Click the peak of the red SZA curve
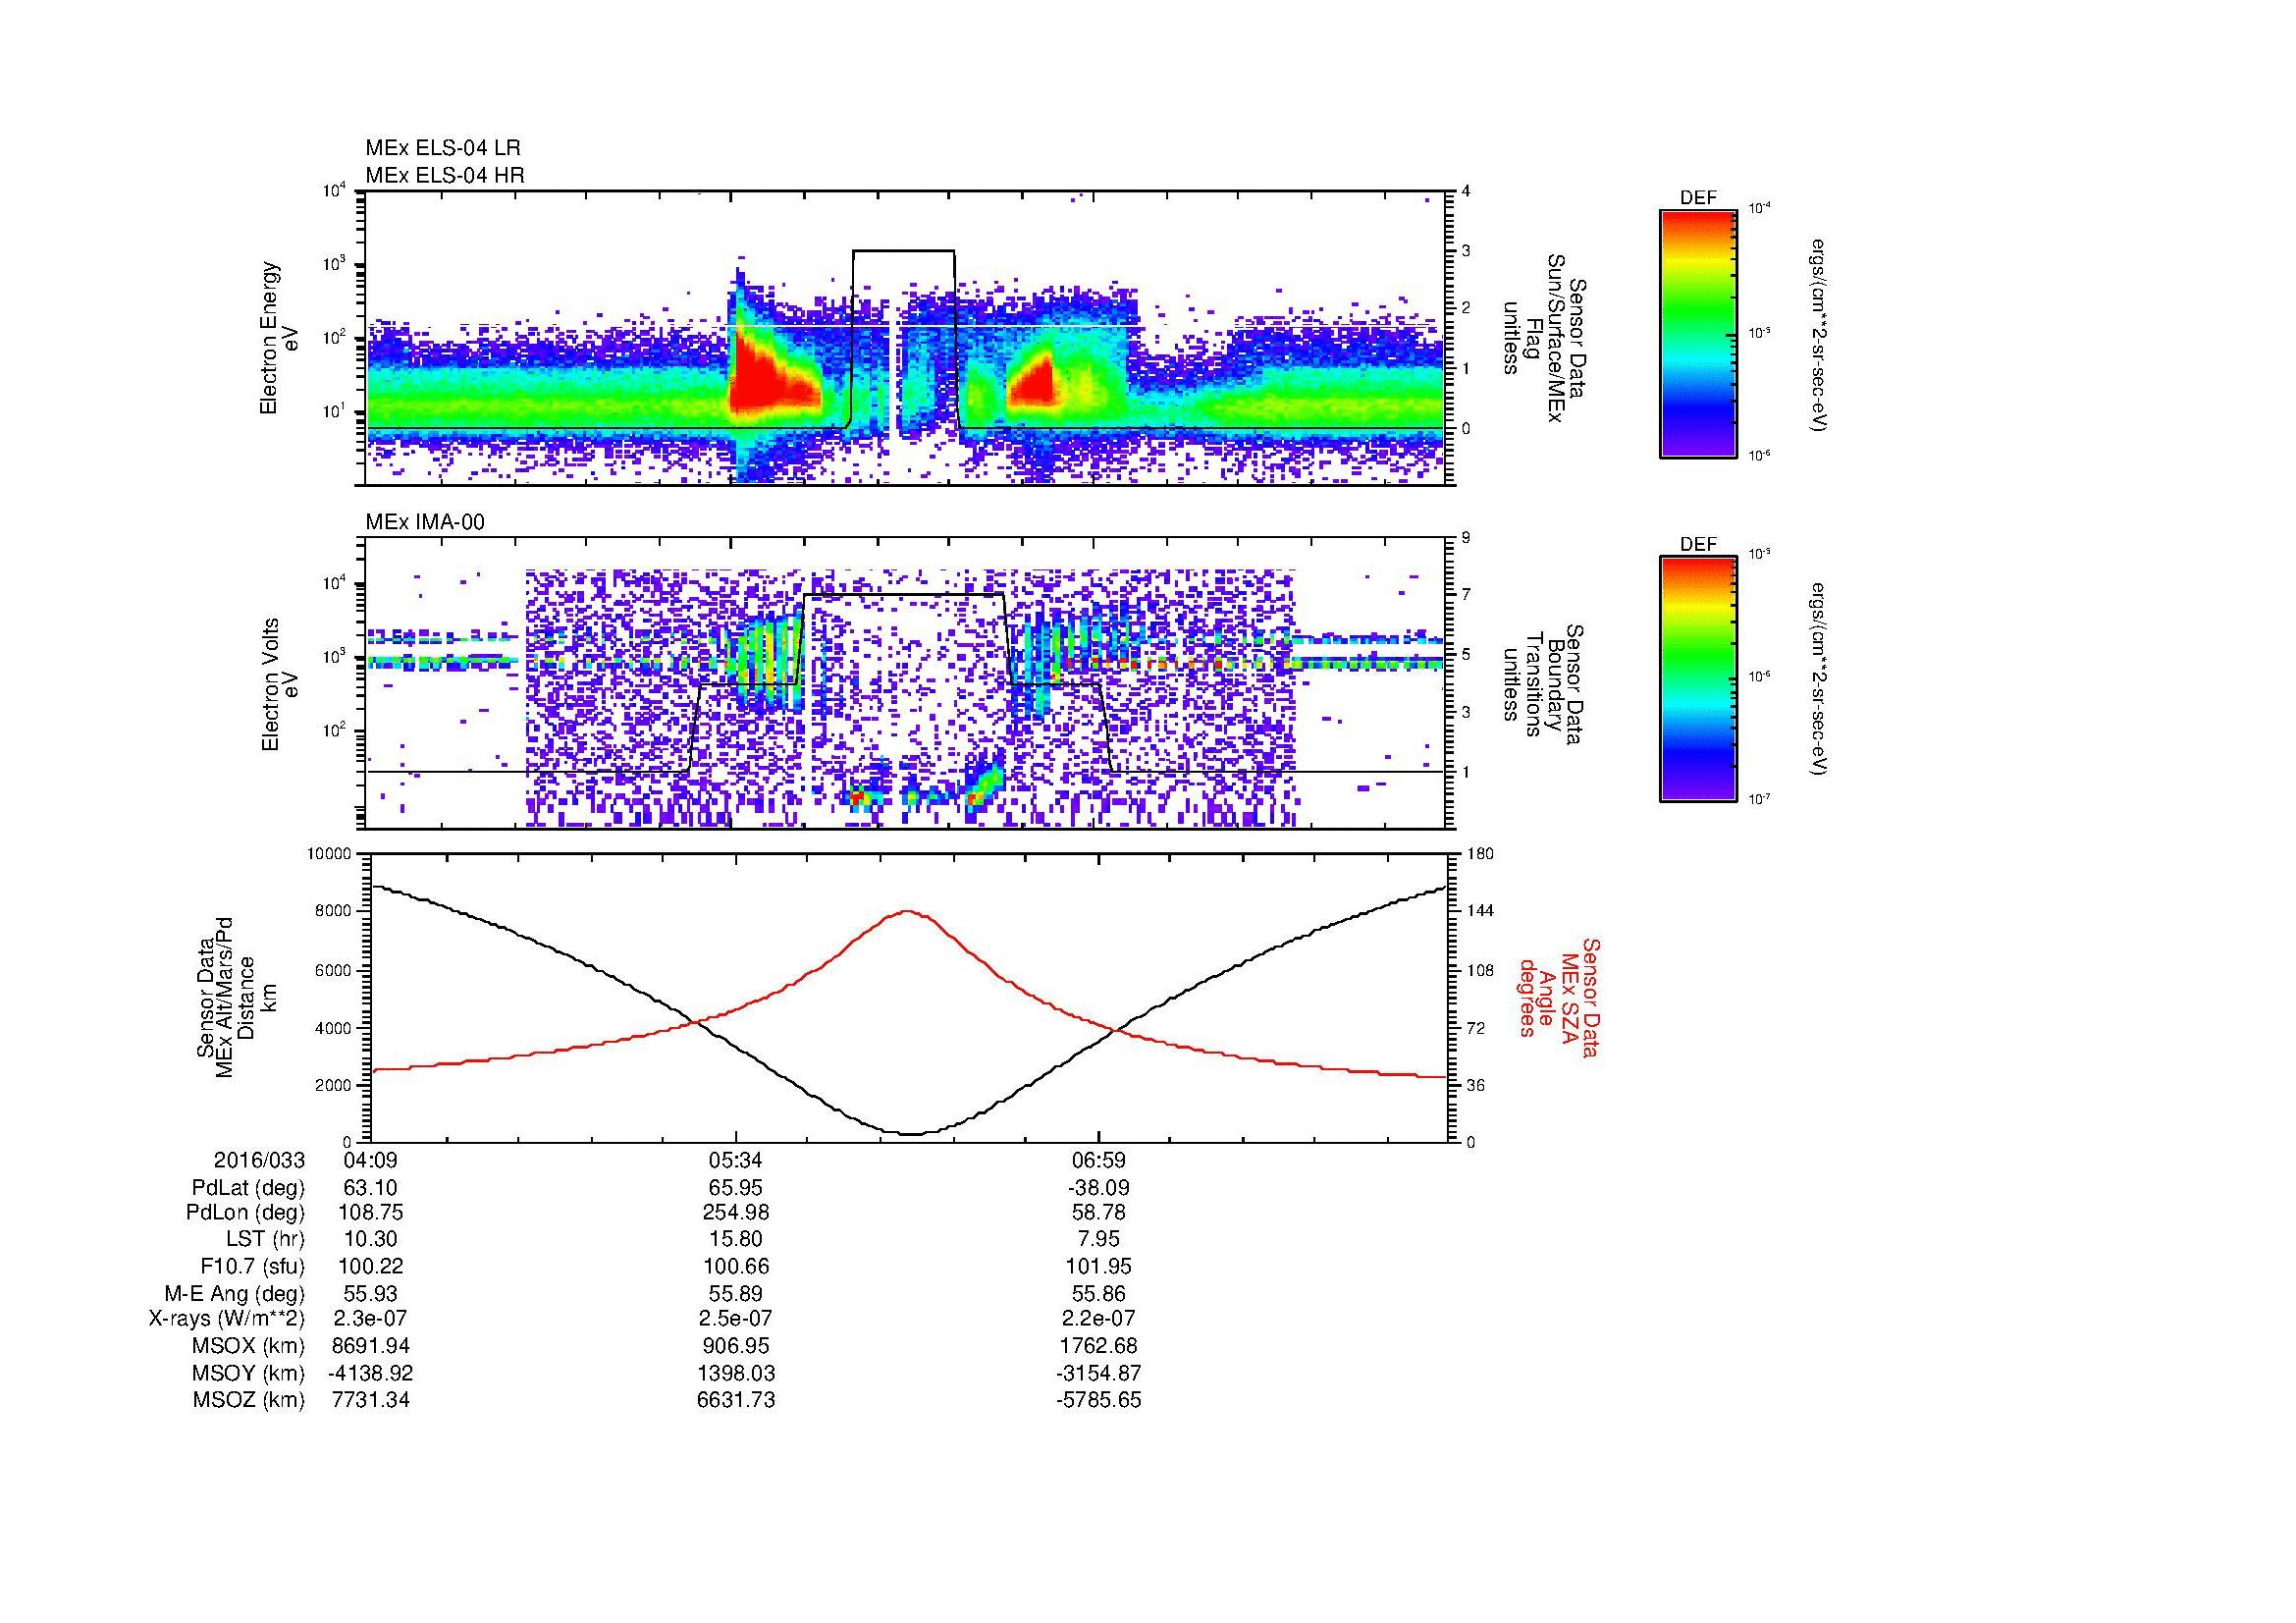The image size is (2296, 1623). (907, 911)
